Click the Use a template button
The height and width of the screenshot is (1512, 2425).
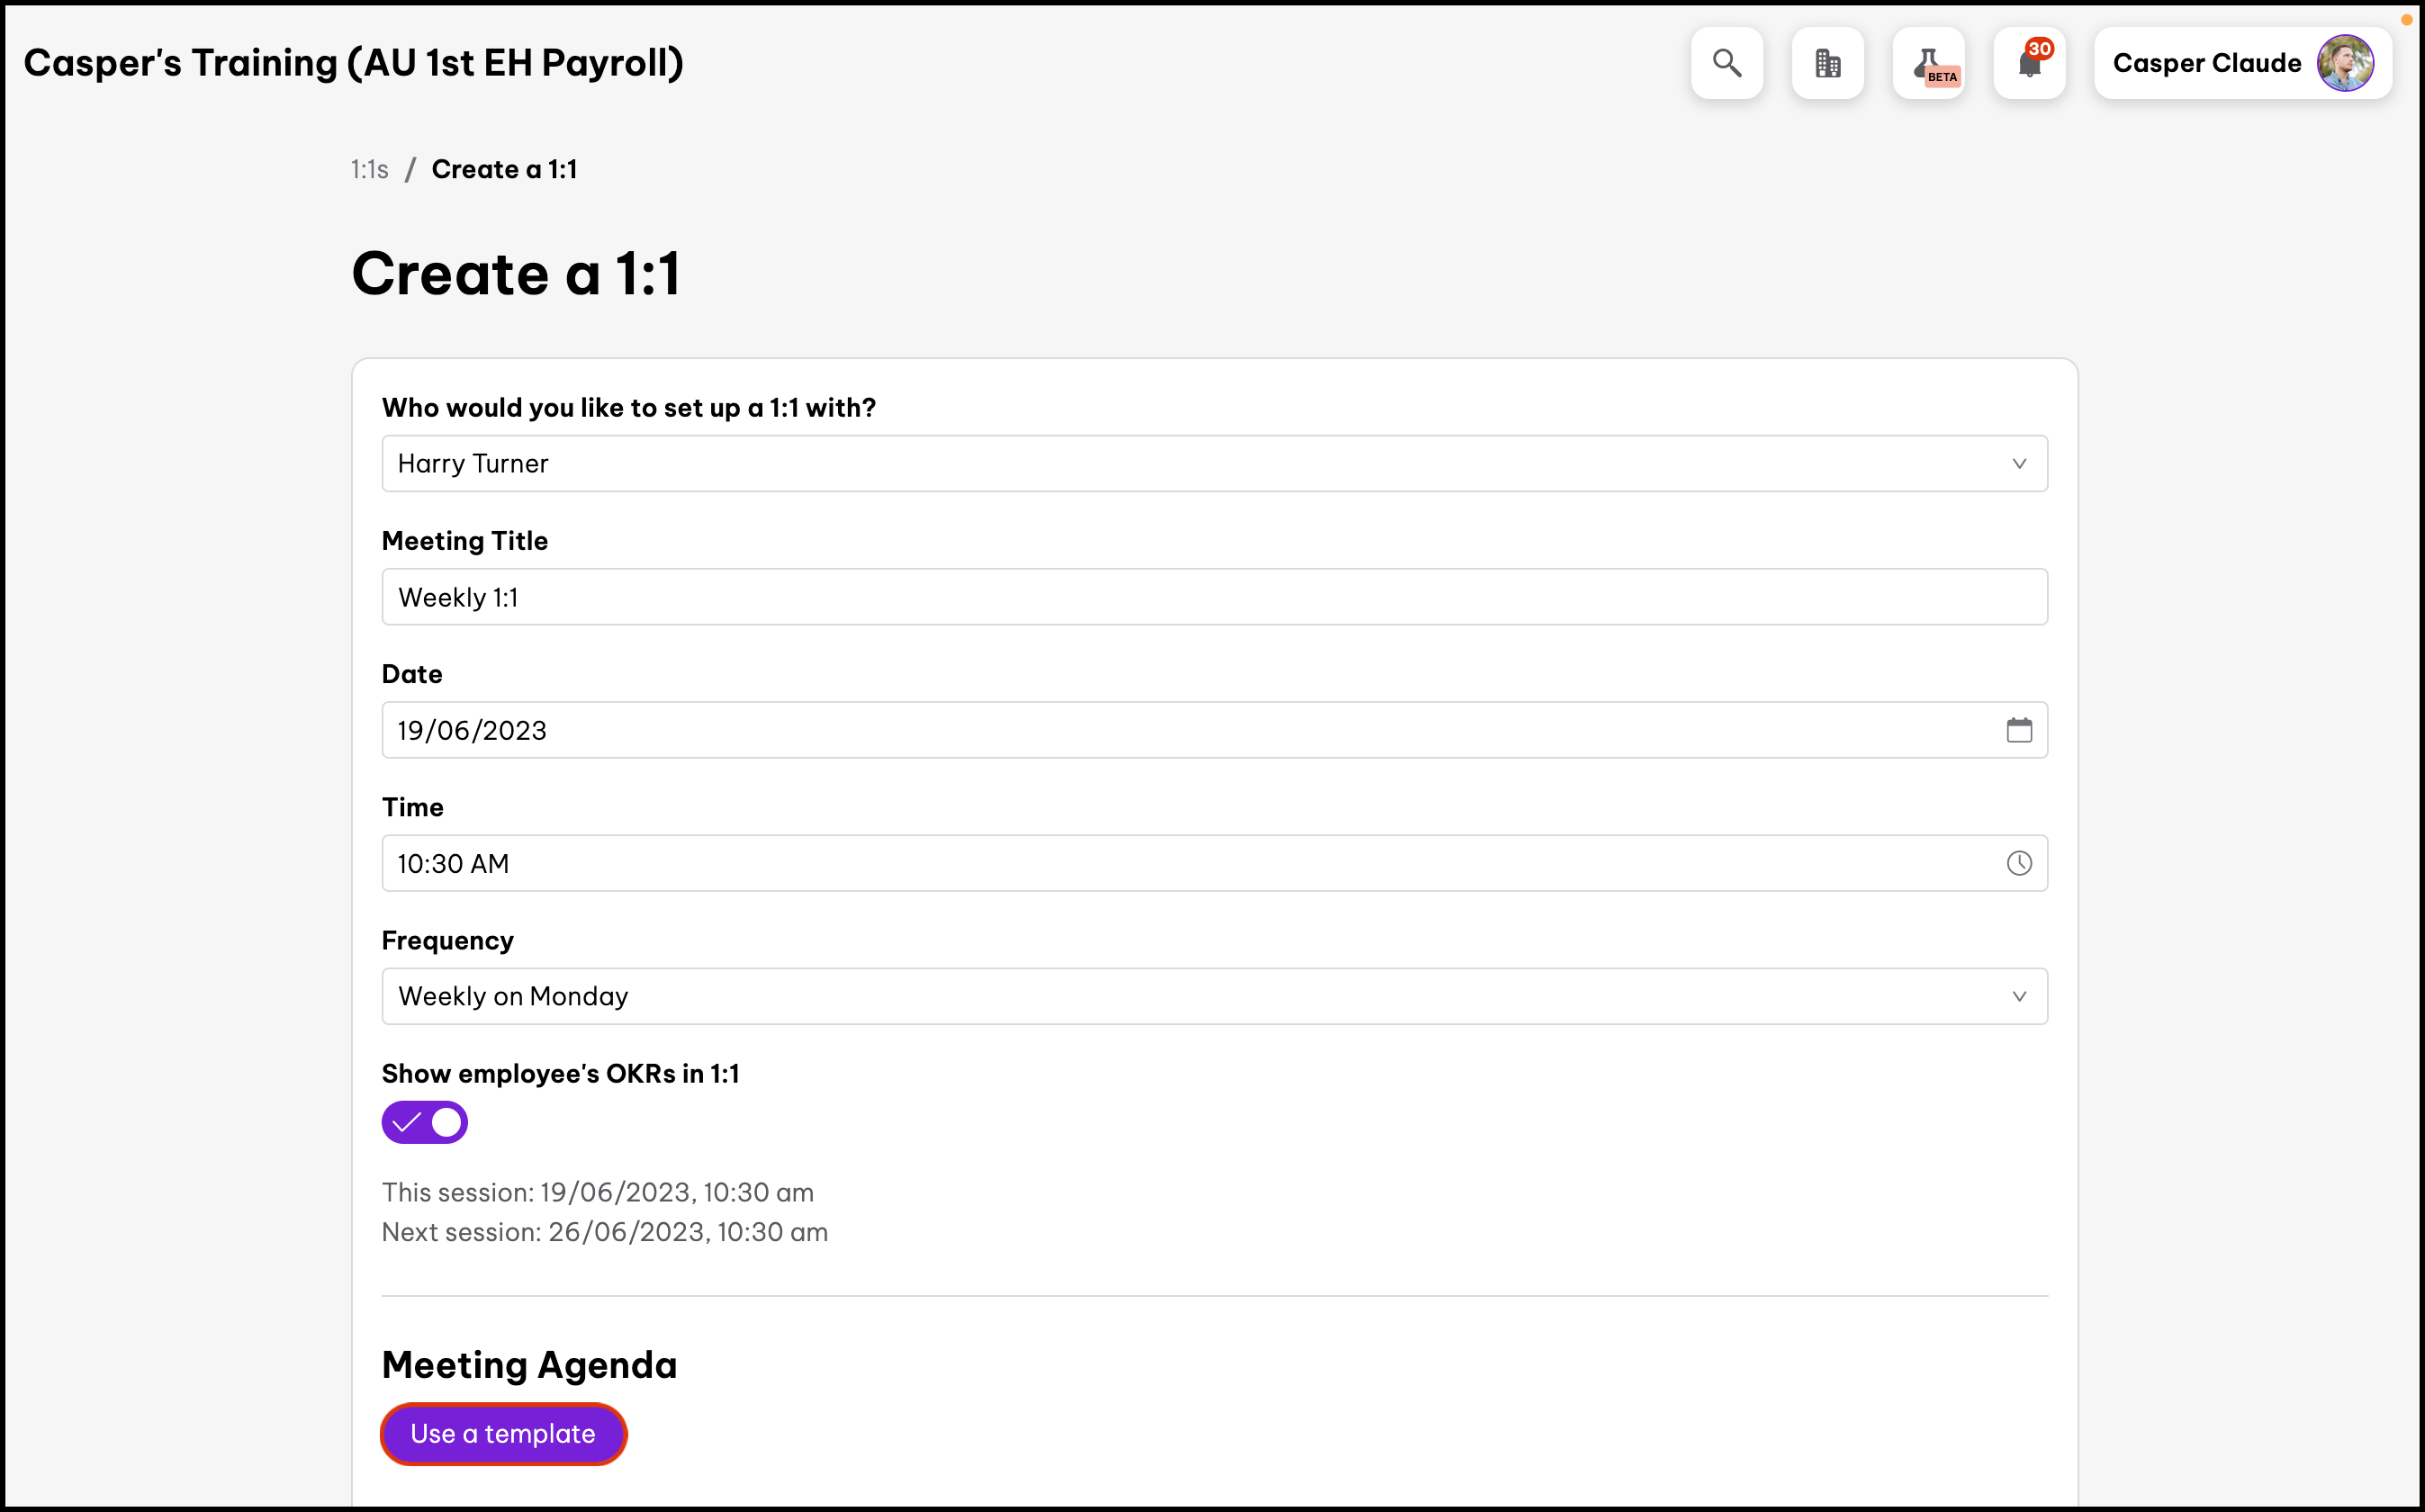tap(503, 1434)
